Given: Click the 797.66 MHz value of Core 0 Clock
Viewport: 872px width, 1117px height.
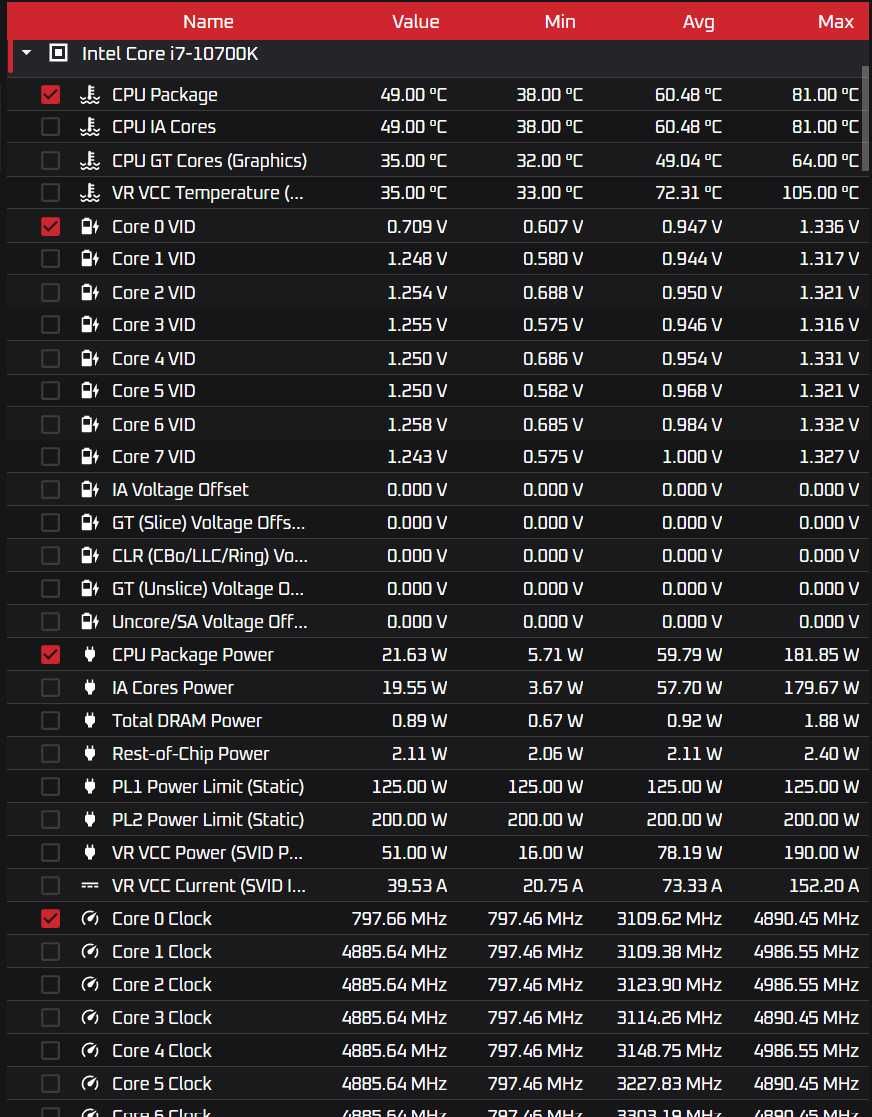Looking at the screenshot, I should coord(399,918).
